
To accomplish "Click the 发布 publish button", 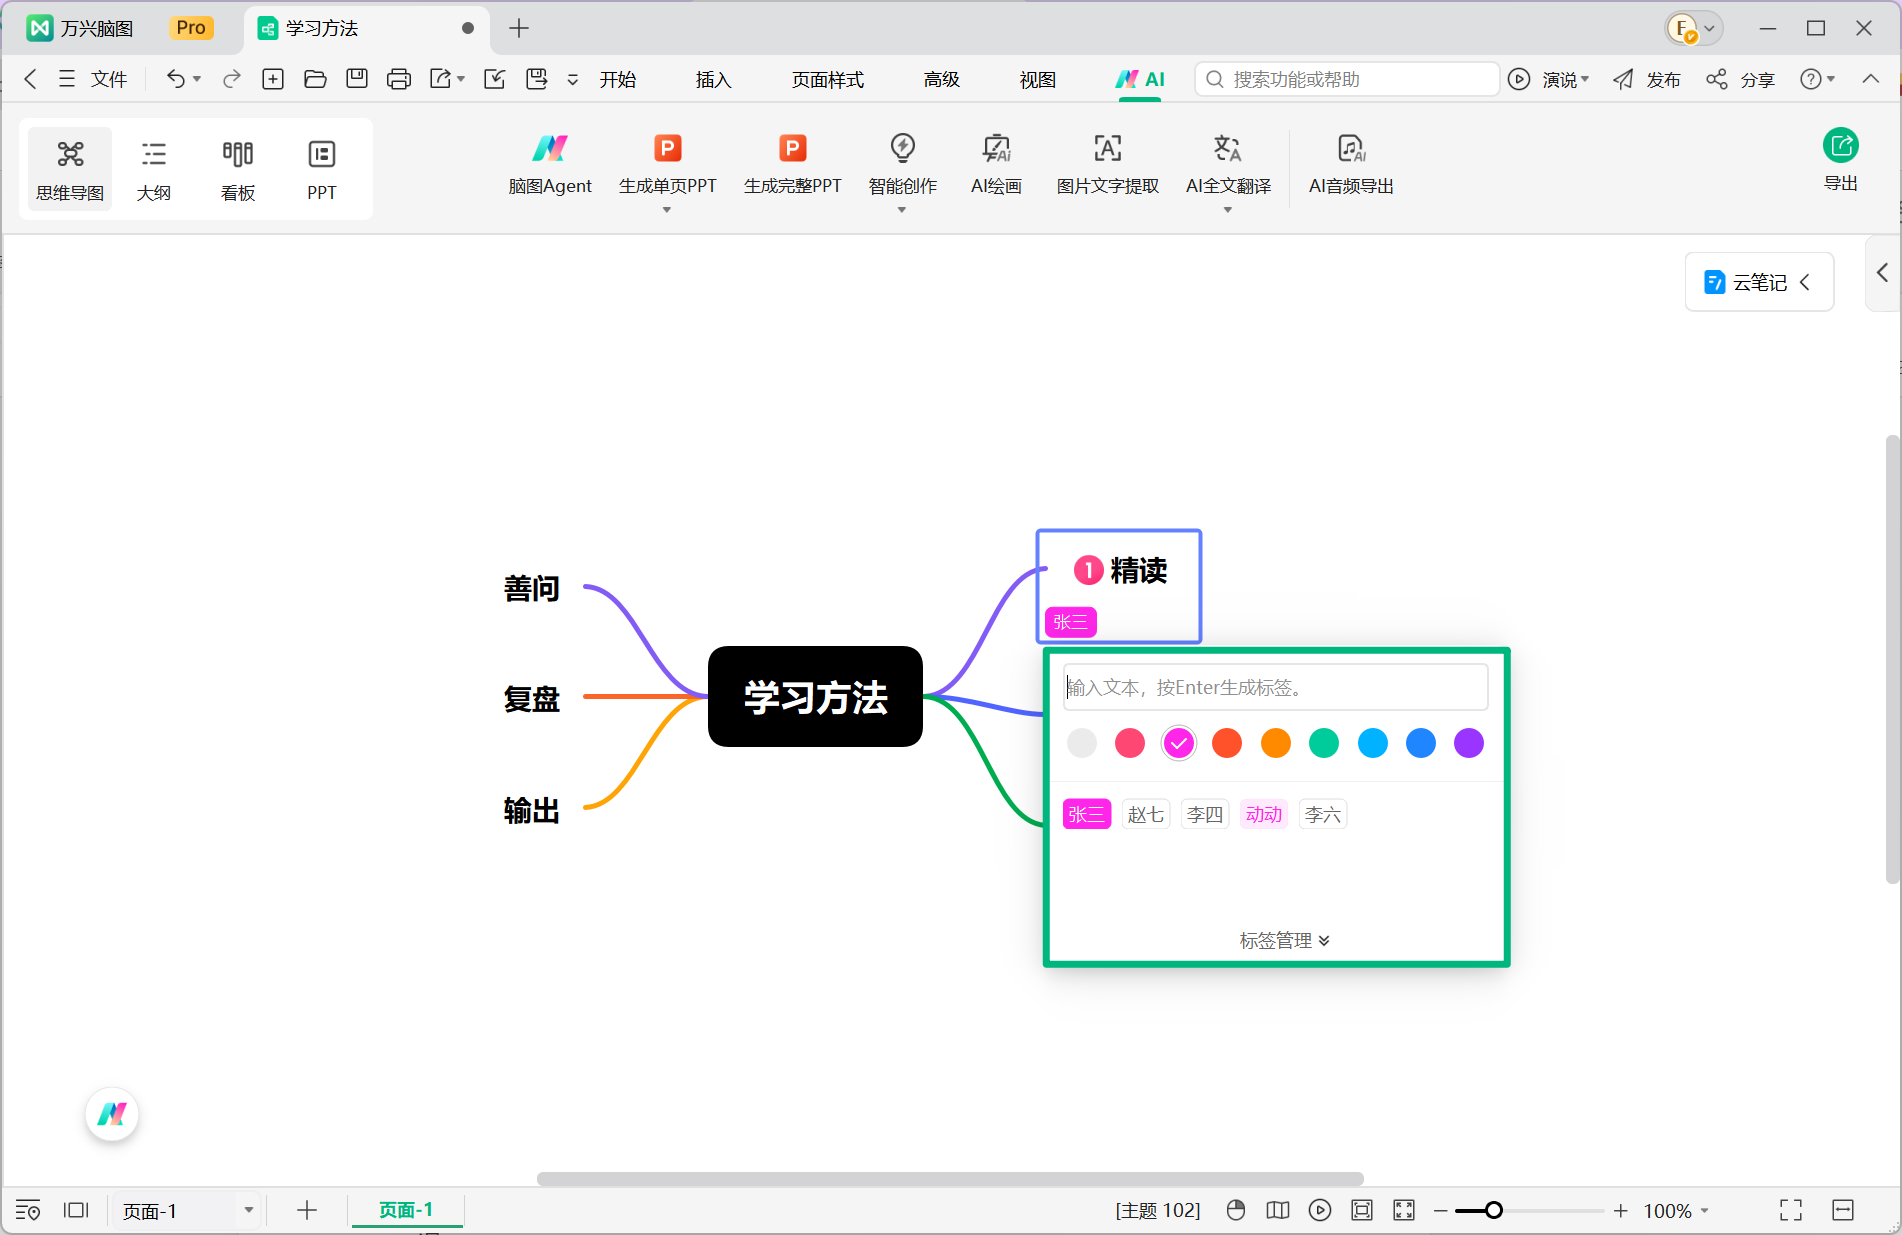I will pyautogui.click(x=1647, y=79).
